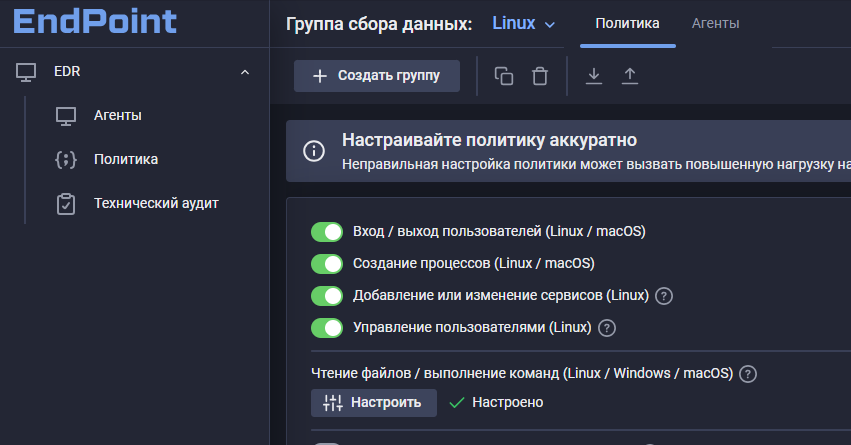The image size is (851, 445).
Task: Turn off Управление пользователями (Linux) switch
Action: click(327, 327)
